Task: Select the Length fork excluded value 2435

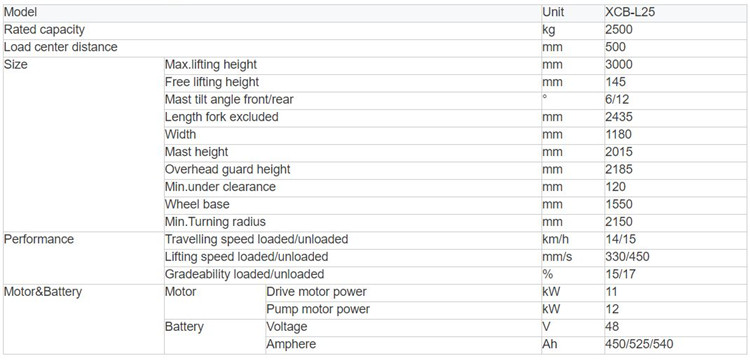Action: (x=618, y=117)
